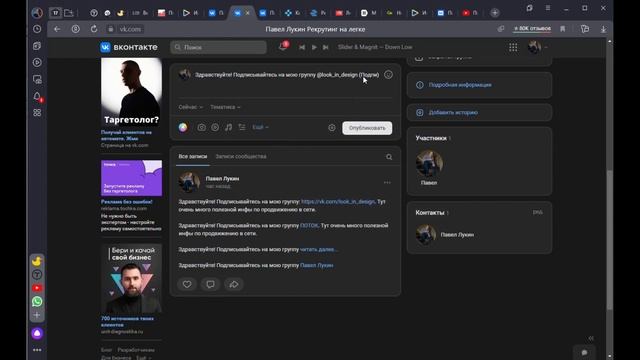
Task: Switch to the Записи сообщества tab
Action: pyautogui.click(x=241, y=156)
